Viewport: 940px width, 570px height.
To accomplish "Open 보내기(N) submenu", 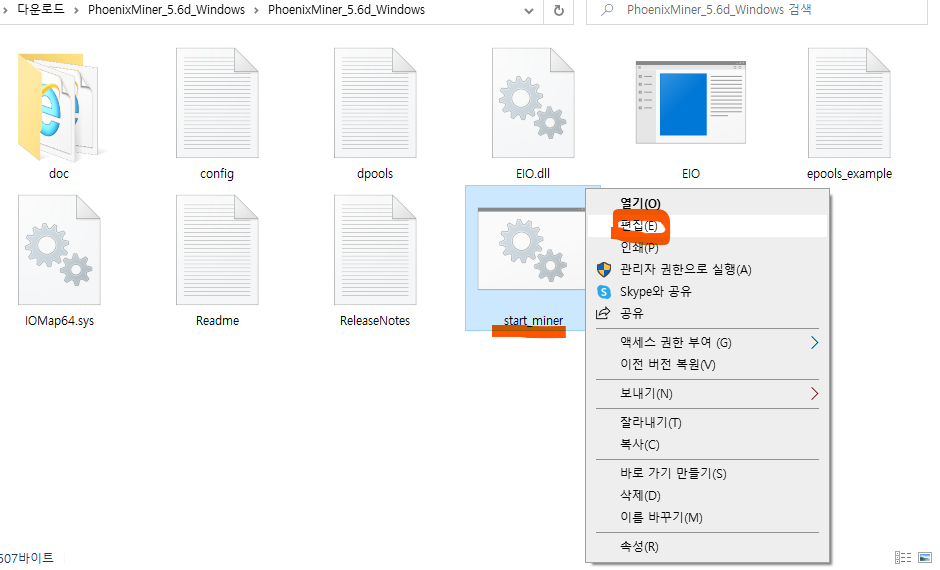I will [x=707, y=394].
